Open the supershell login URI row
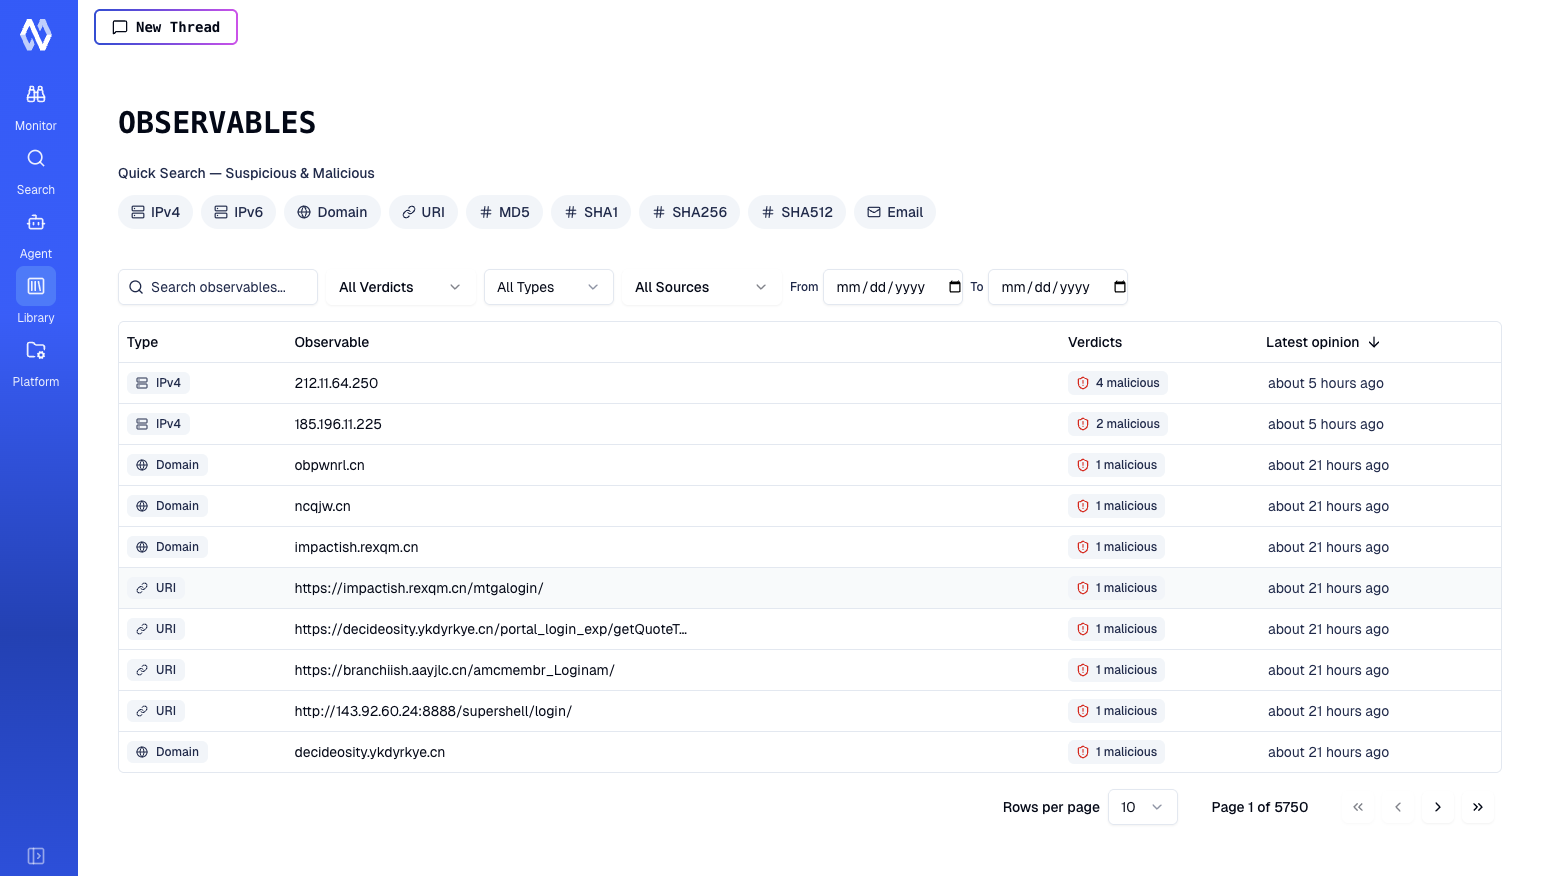Screen dimensions: 1550x876 (x=810, y=711)
